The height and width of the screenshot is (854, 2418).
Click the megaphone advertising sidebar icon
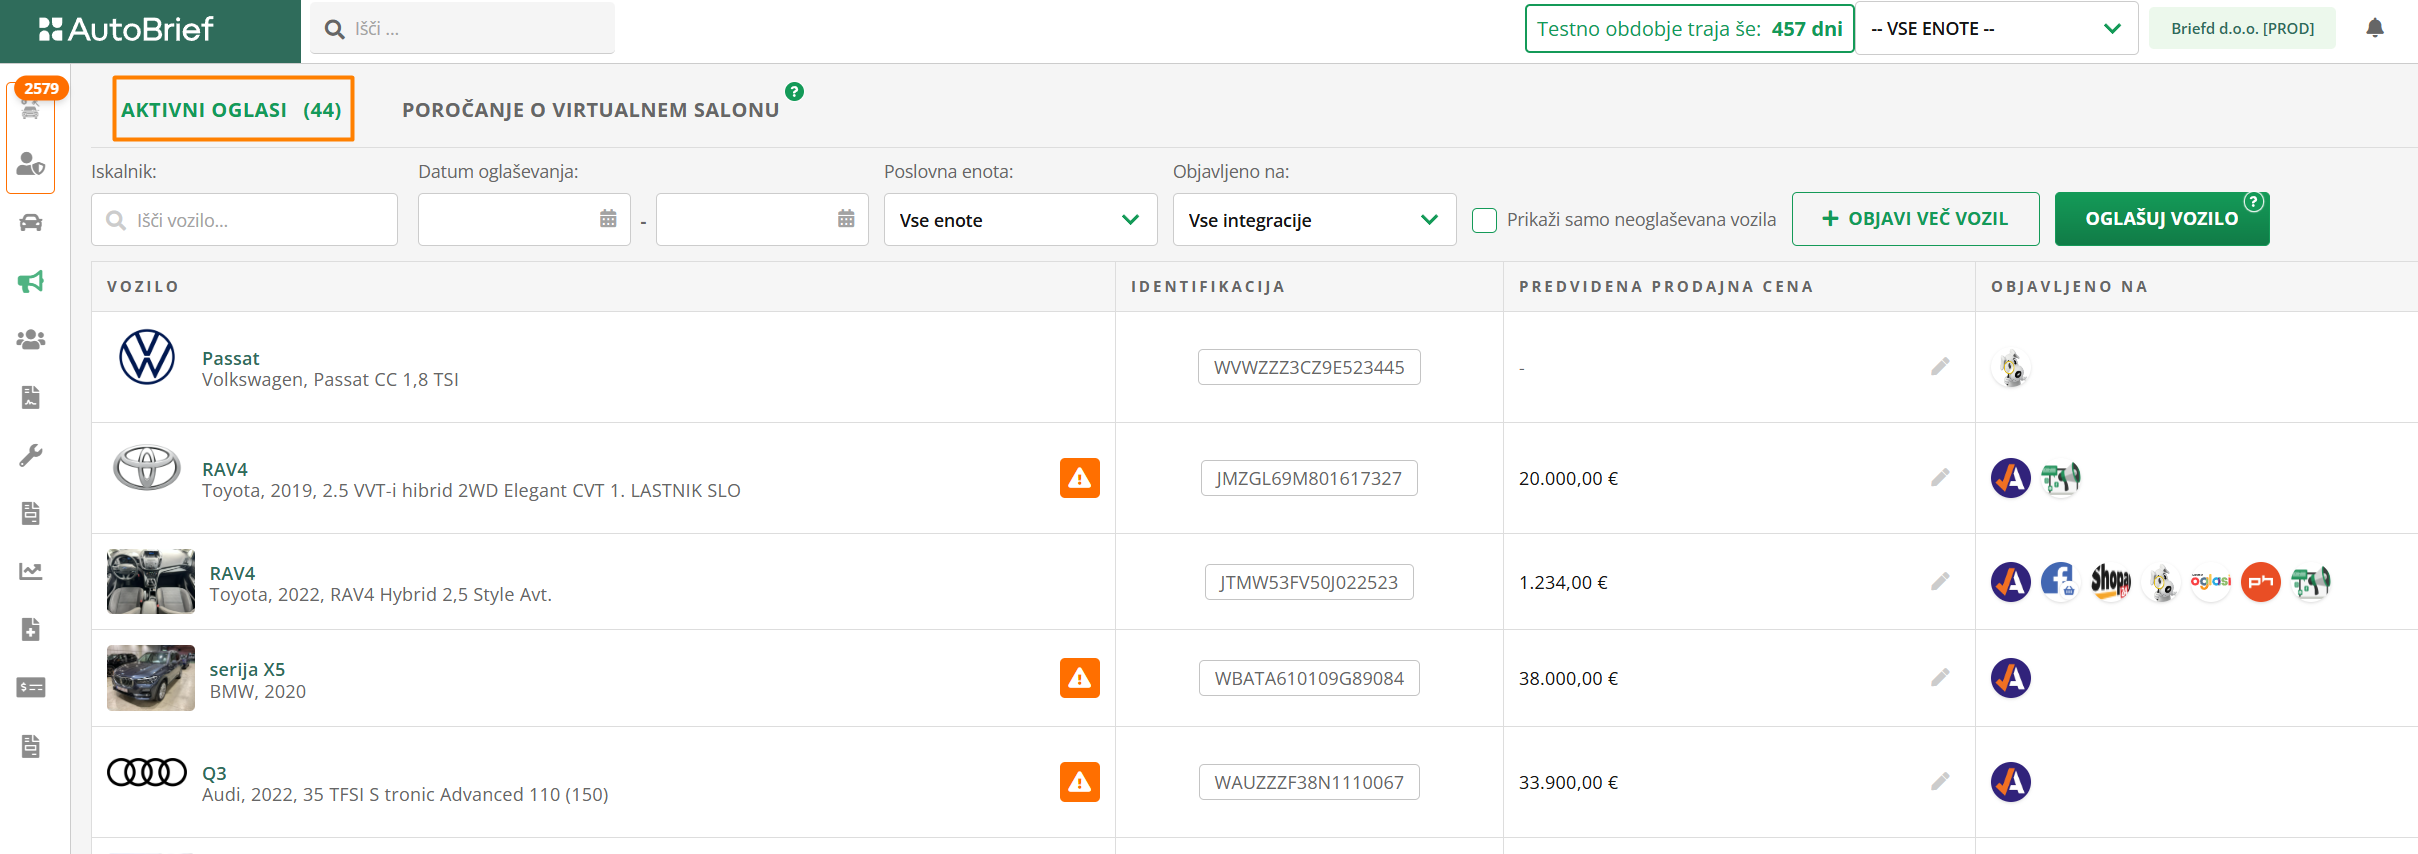31,282
